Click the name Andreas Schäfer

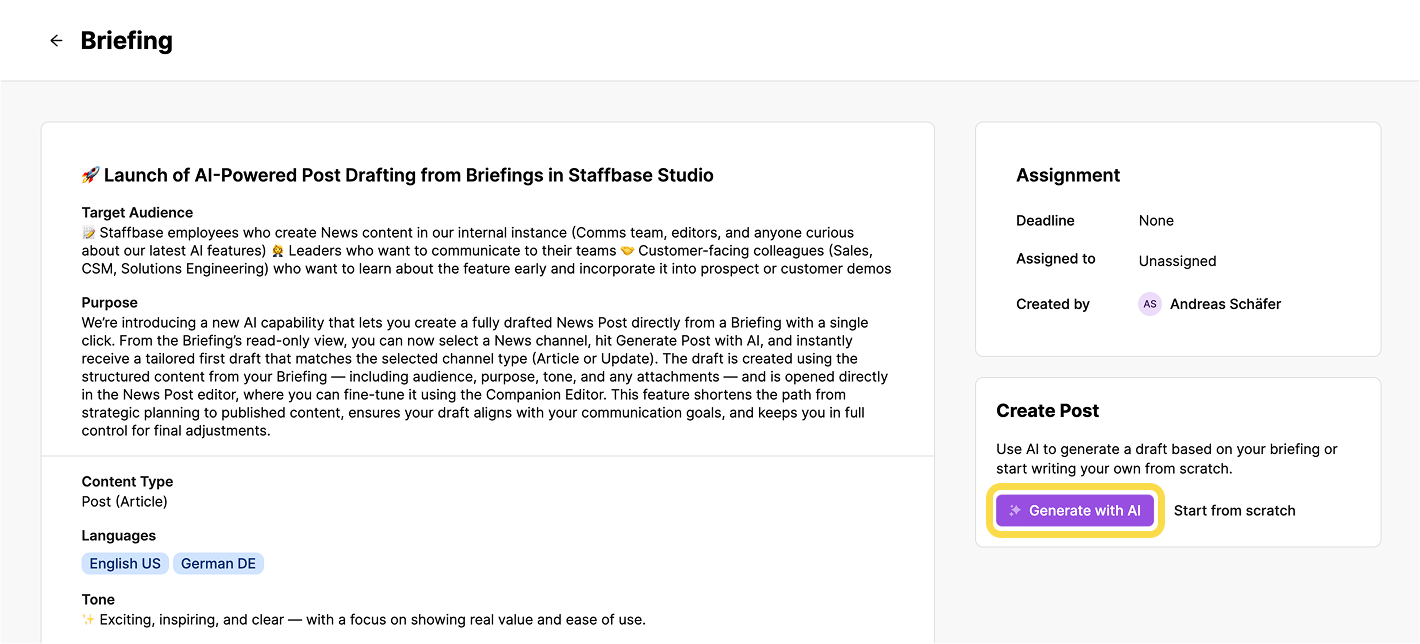pyautogui.click(x=1225, y=304)
